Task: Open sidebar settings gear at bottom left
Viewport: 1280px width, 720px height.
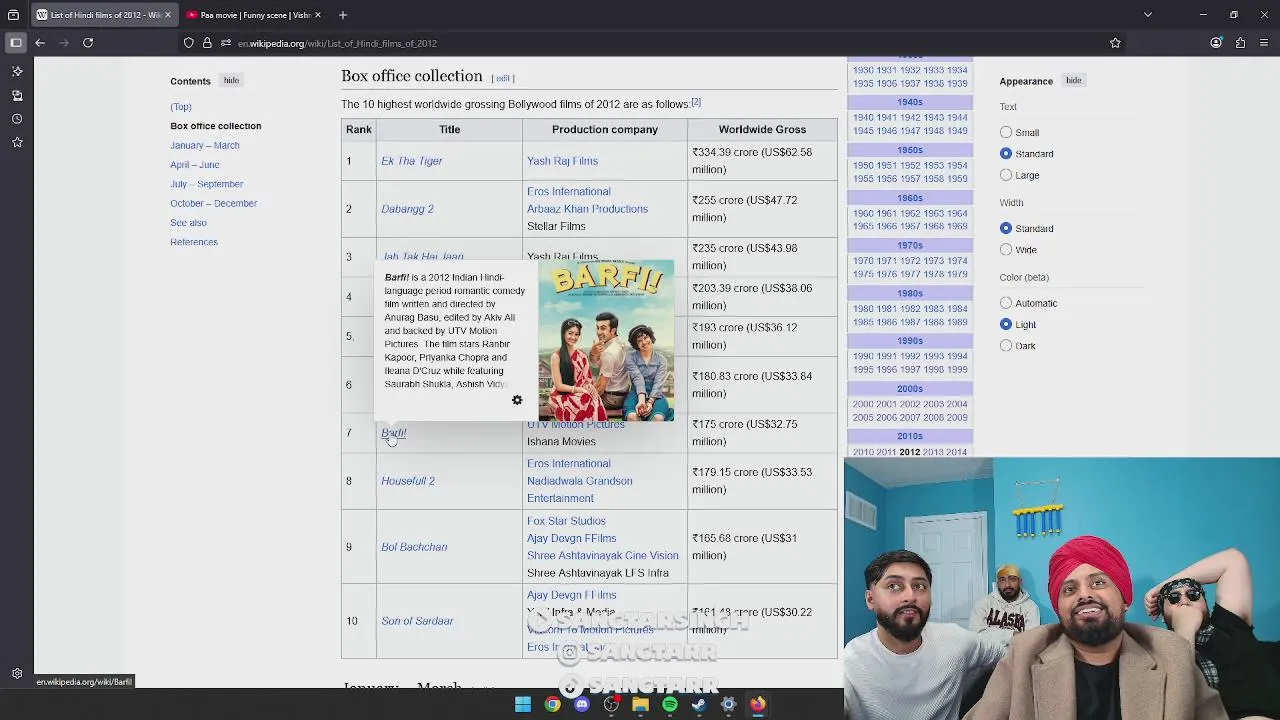Action: 17,674
